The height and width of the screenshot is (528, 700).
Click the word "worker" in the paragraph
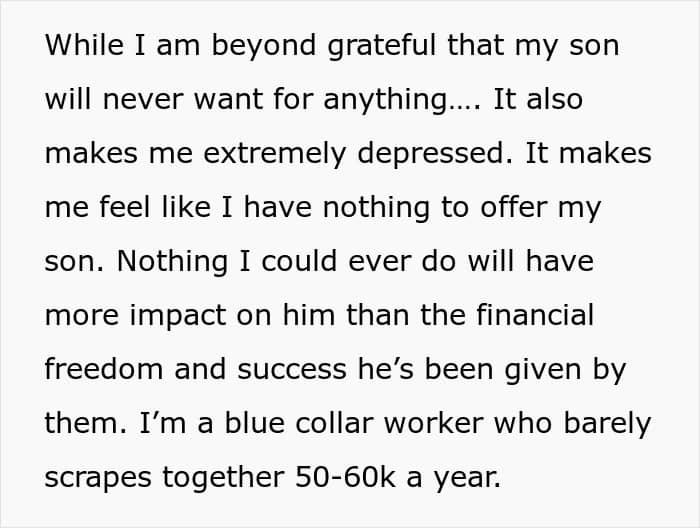(433, 423)
